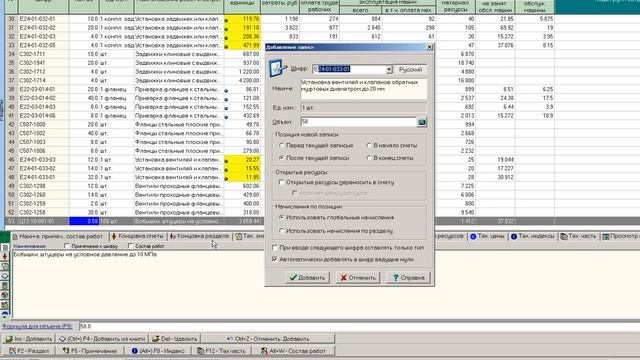The height and width of the screenshot is (360, 640).
Task: Click the Русский language button
Action: [410, 69]
